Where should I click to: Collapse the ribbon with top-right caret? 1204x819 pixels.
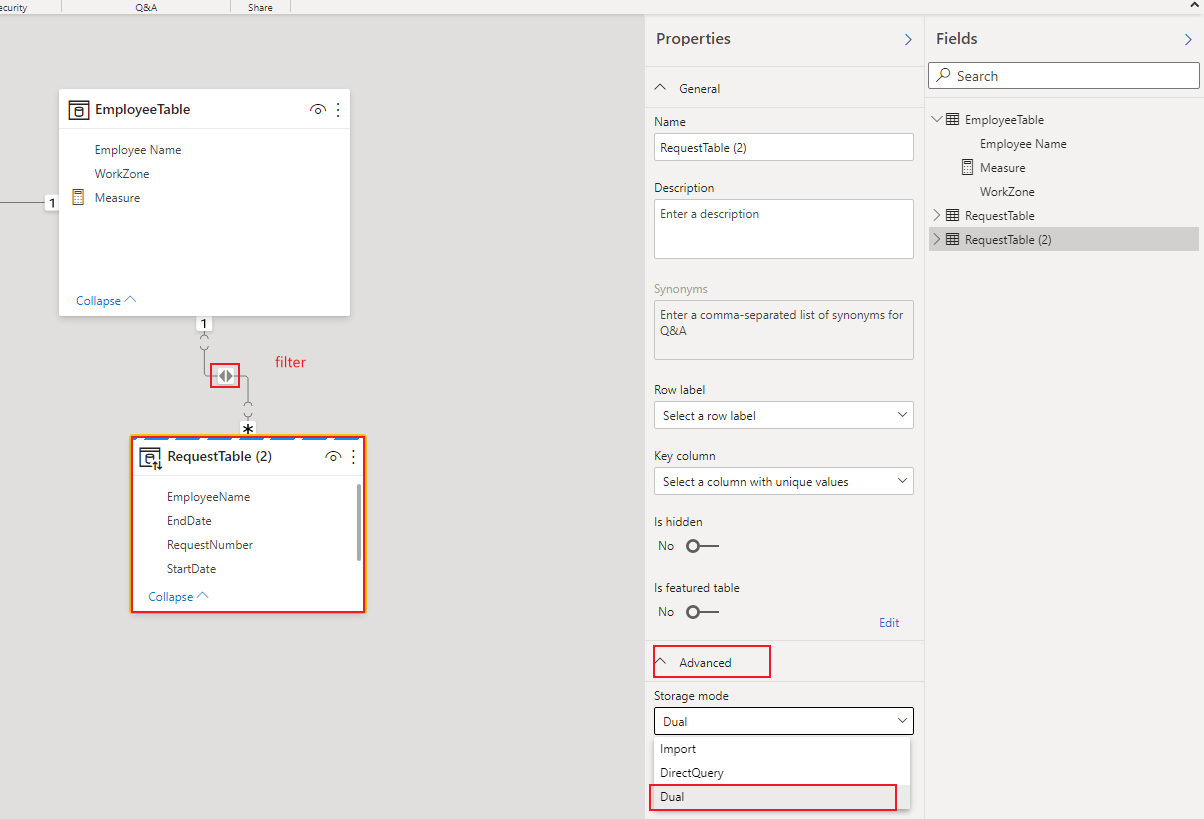pyautogui.click(x=1194, y=5)
